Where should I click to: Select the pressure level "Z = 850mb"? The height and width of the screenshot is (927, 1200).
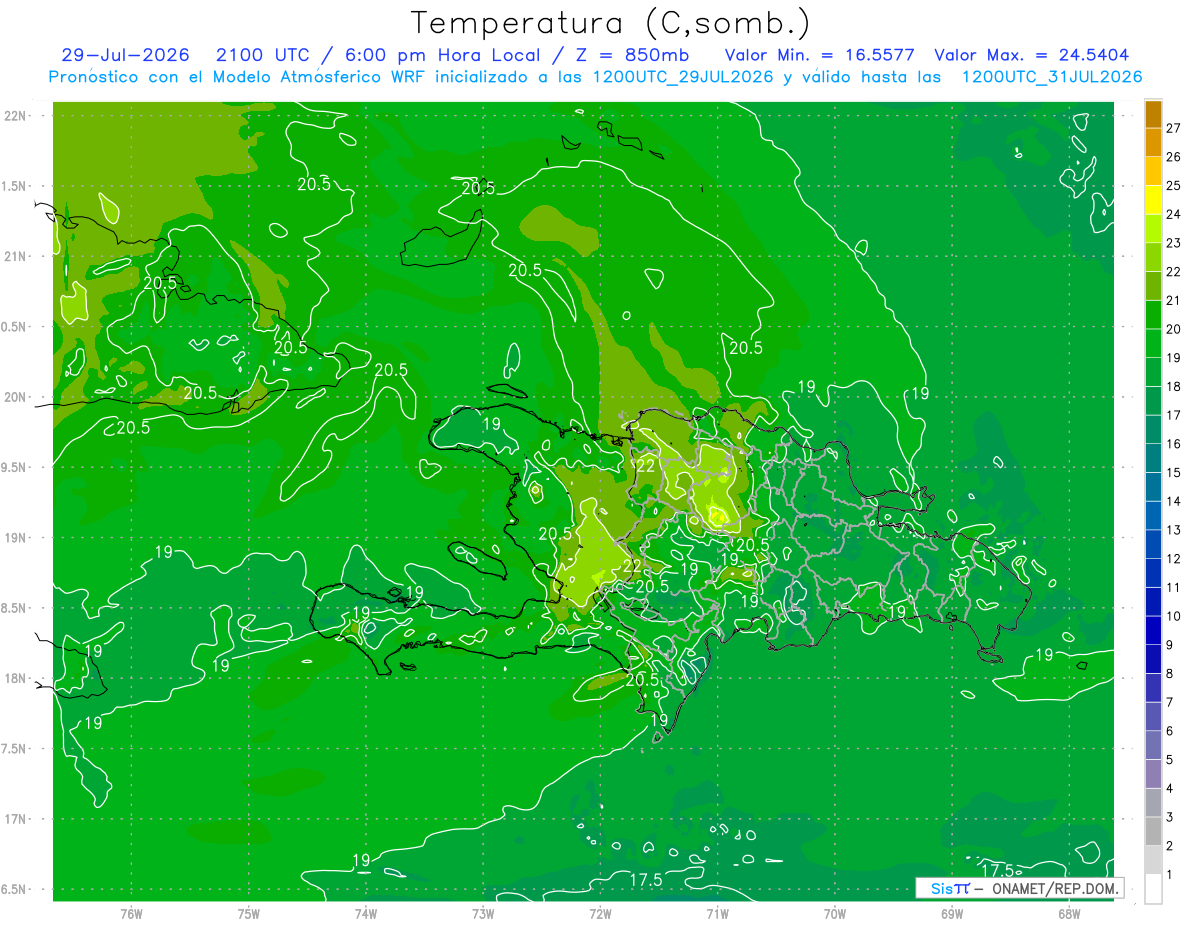(632, 55)
